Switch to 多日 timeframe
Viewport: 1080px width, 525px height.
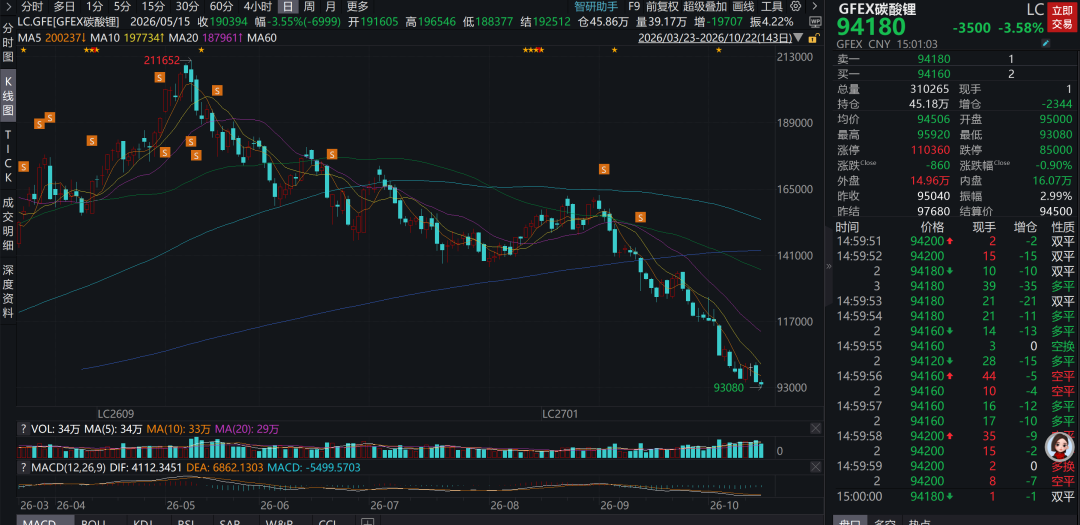[64, 7]
